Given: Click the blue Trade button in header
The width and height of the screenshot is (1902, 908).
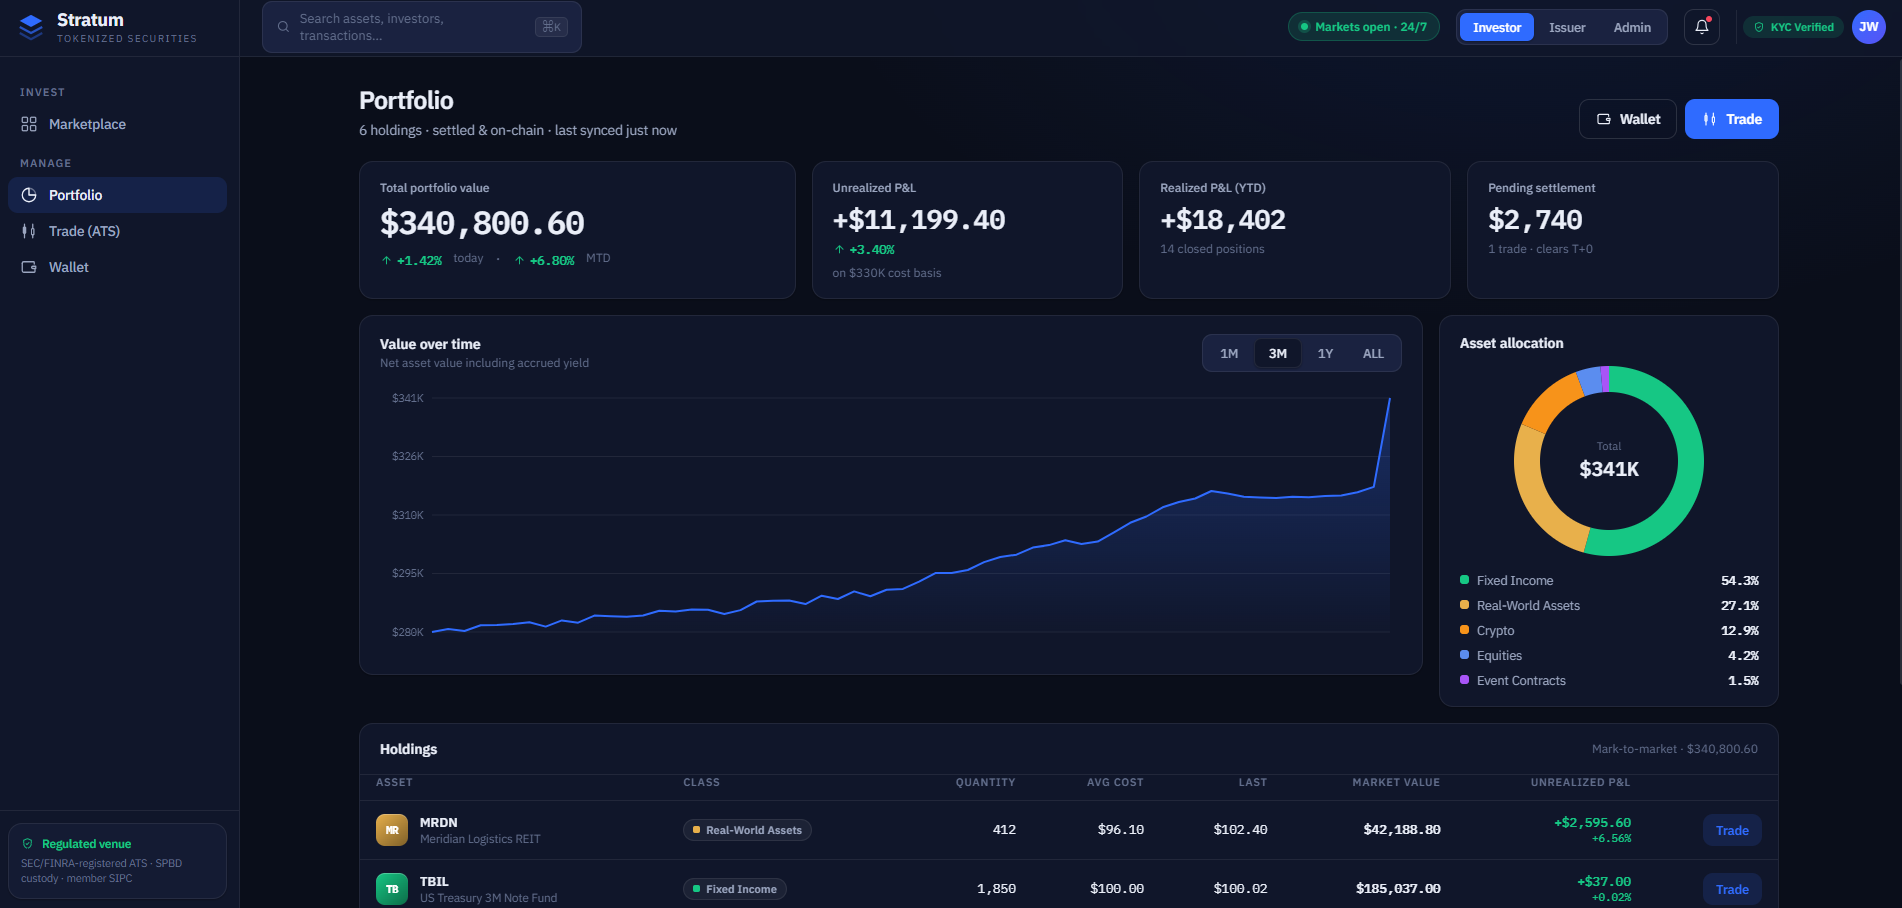Looking at the screenshot, I should point(1732,119).
